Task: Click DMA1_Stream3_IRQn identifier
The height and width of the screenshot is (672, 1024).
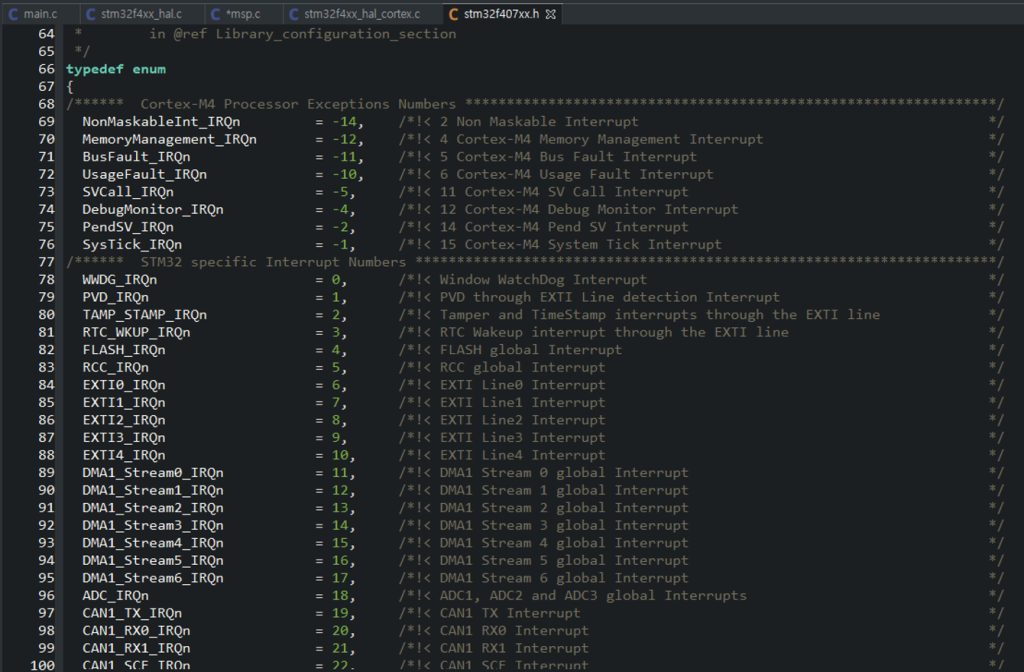Action: tap(153, 525)
